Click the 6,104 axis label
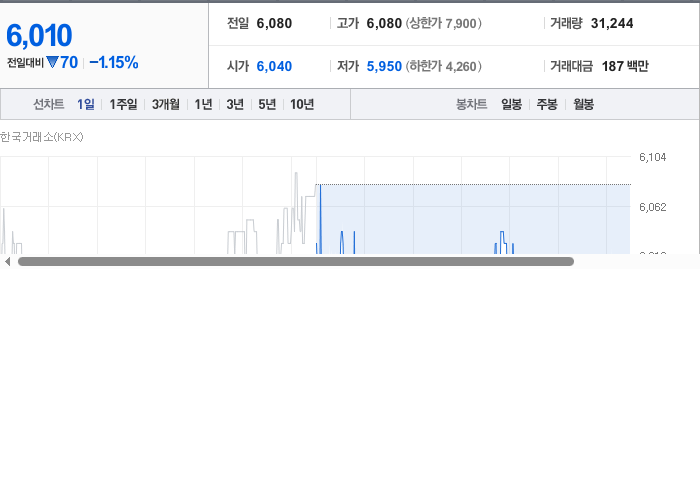Screen dimensions: 700x490 click(653, 157)
